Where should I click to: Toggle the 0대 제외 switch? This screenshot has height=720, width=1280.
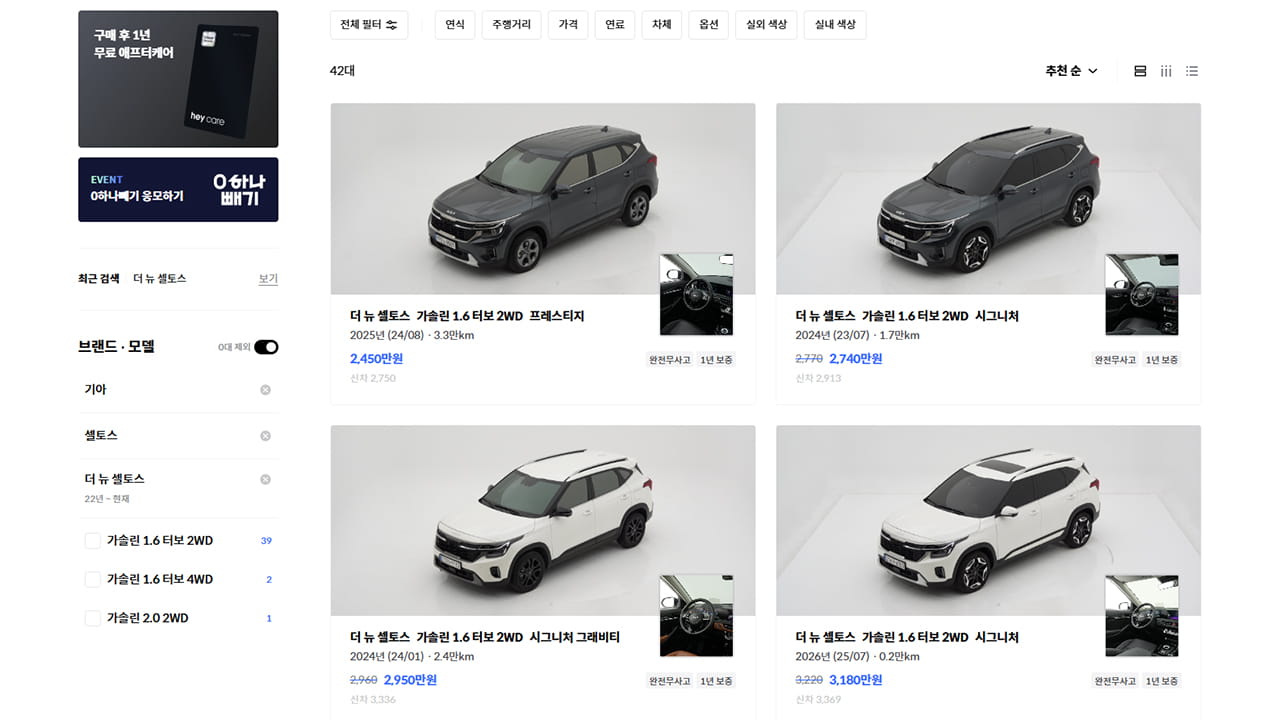[x=266, y=347]
